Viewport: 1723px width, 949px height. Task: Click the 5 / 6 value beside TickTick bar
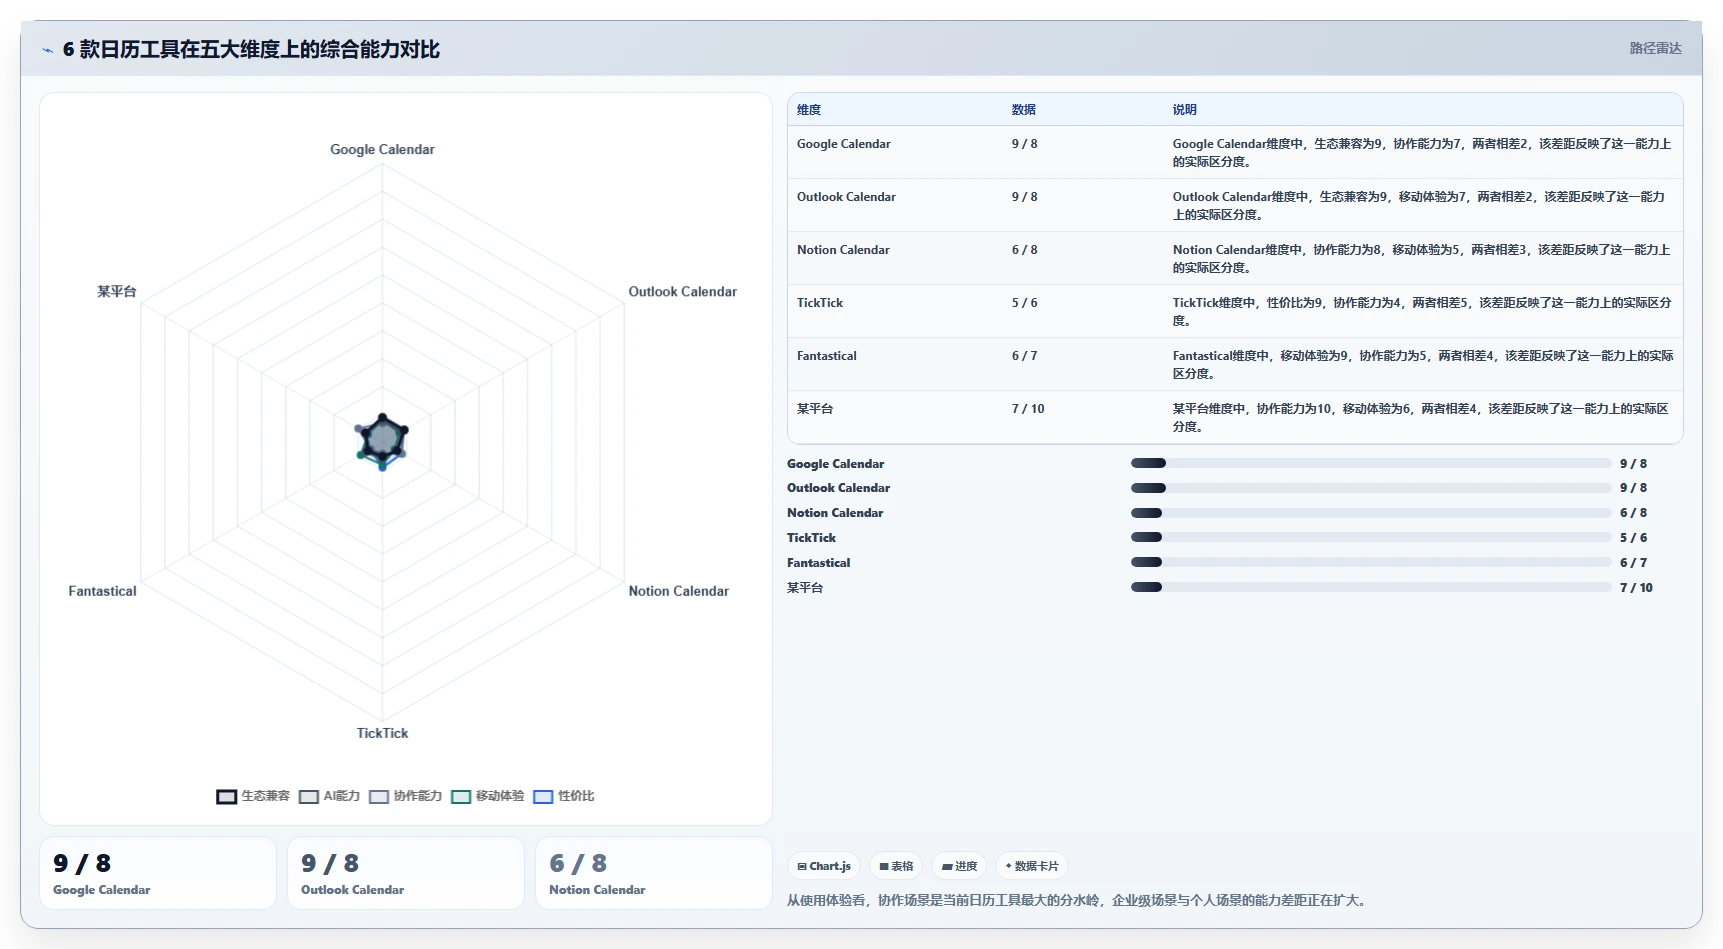click(x=1633, y=538)
